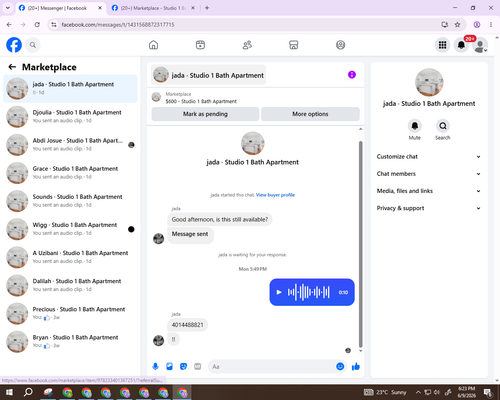Go to the Home feed icon
The image size is (500, 400).
[153, 45]
